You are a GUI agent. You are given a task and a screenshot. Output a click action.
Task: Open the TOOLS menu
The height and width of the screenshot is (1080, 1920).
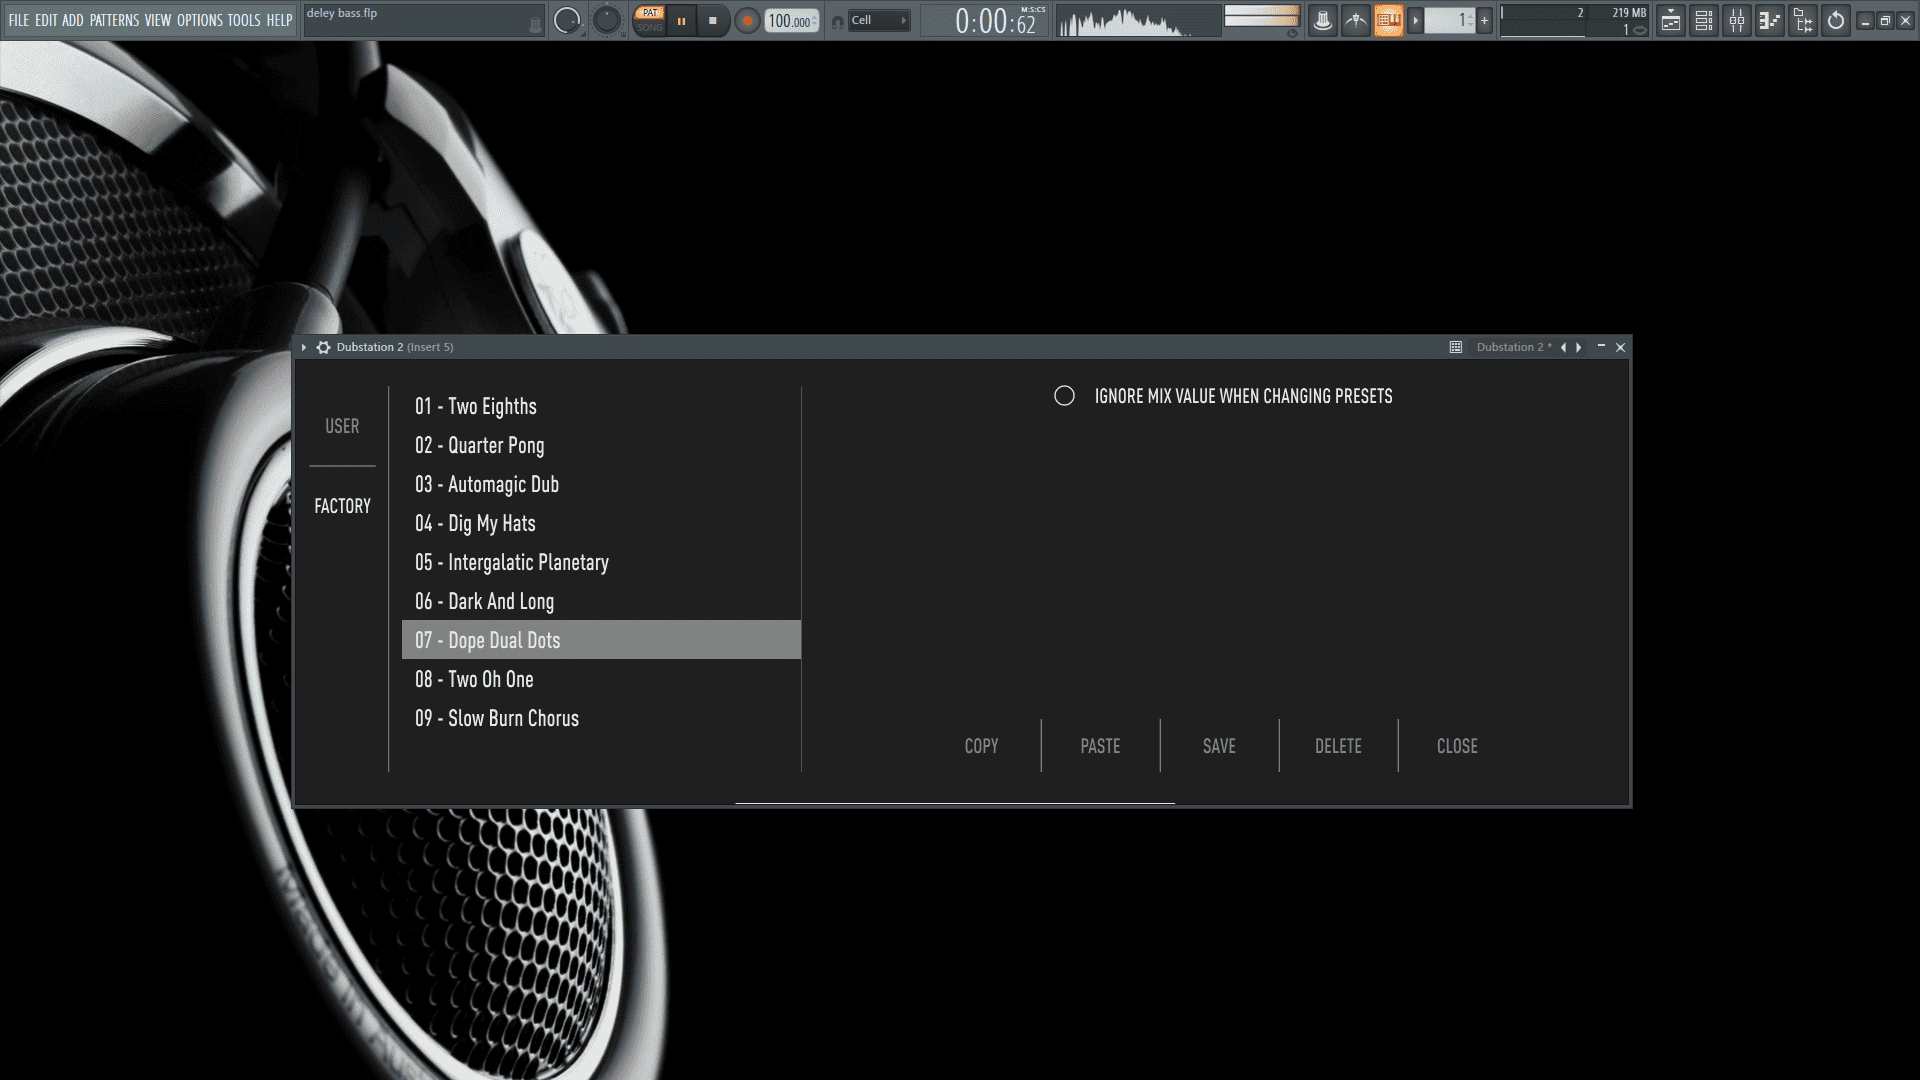[x=244, y=20]
